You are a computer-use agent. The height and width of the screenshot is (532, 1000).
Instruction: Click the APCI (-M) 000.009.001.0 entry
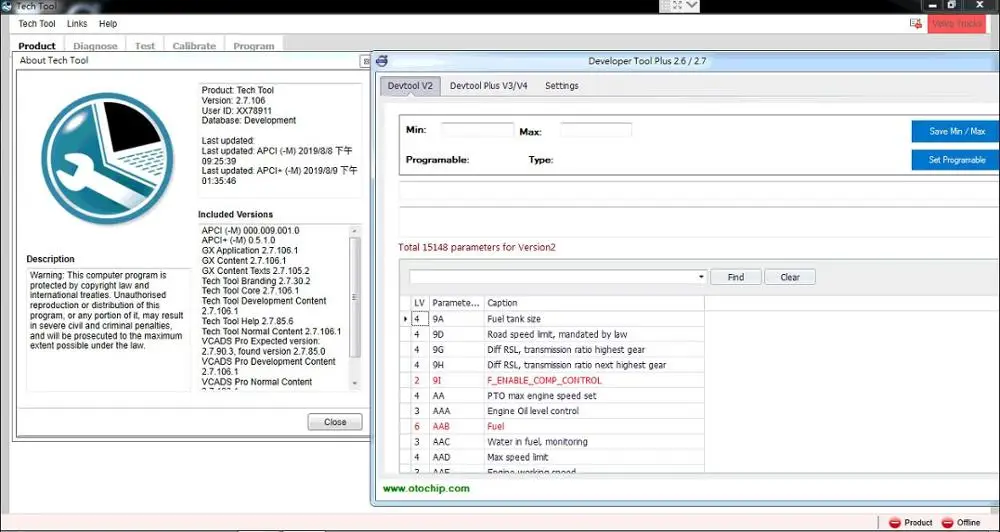(250, 230)
